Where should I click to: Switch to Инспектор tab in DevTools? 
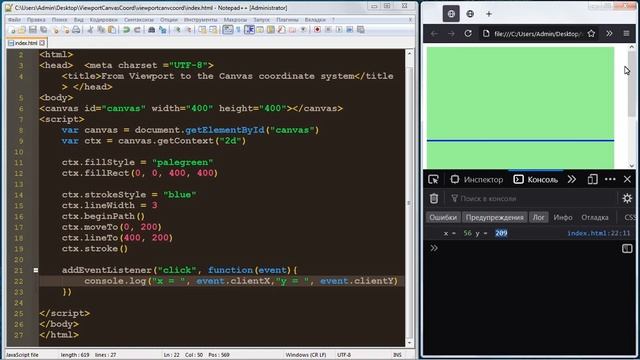(x=477, y=179)
